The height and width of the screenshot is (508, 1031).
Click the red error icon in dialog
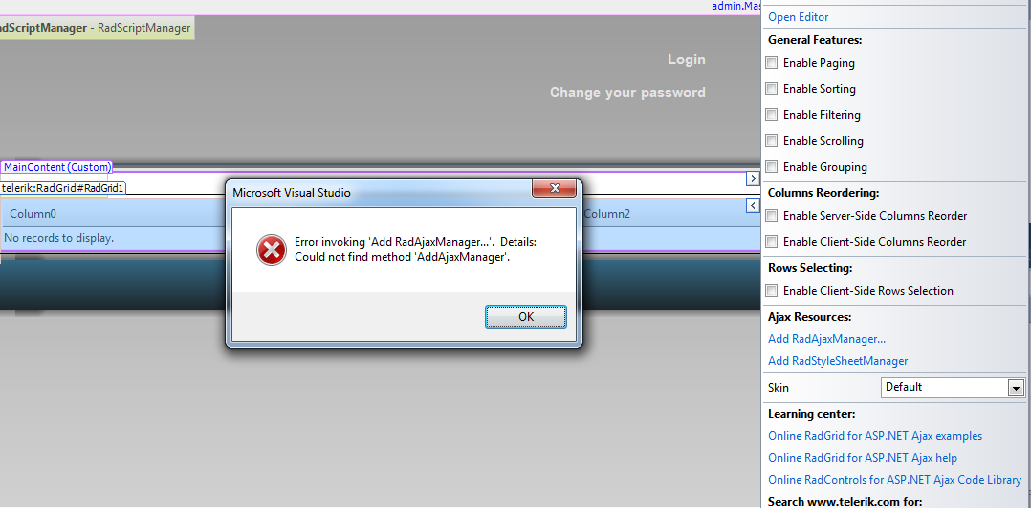click(x=271, y=250)
